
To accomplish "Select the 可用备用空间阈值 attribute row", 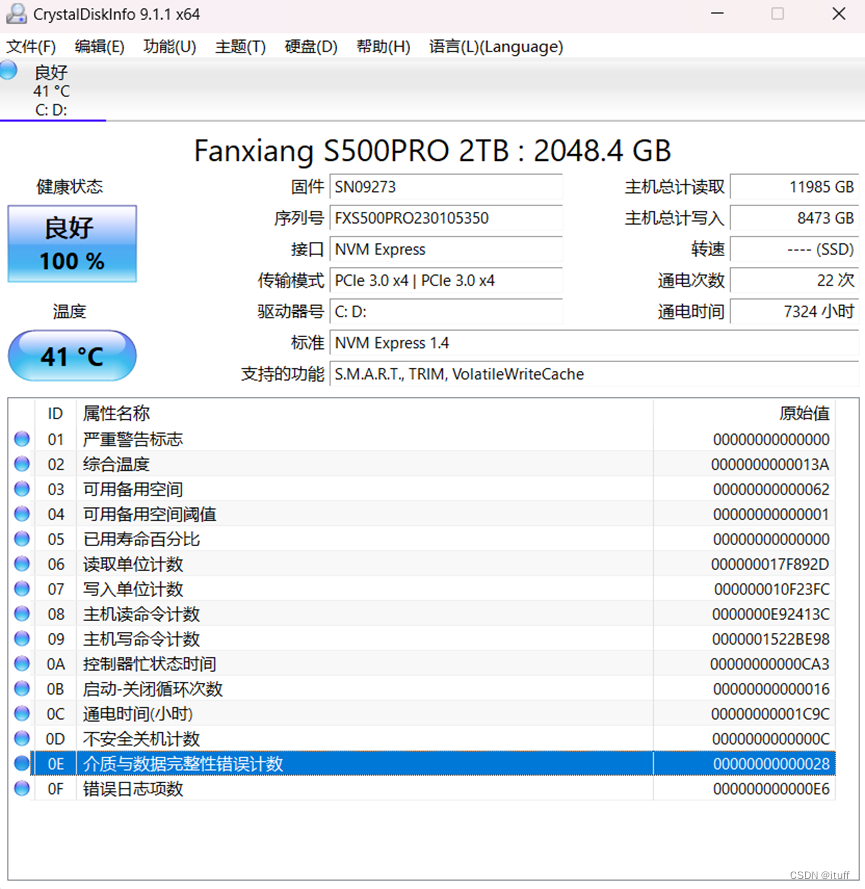I will (422, 514).
